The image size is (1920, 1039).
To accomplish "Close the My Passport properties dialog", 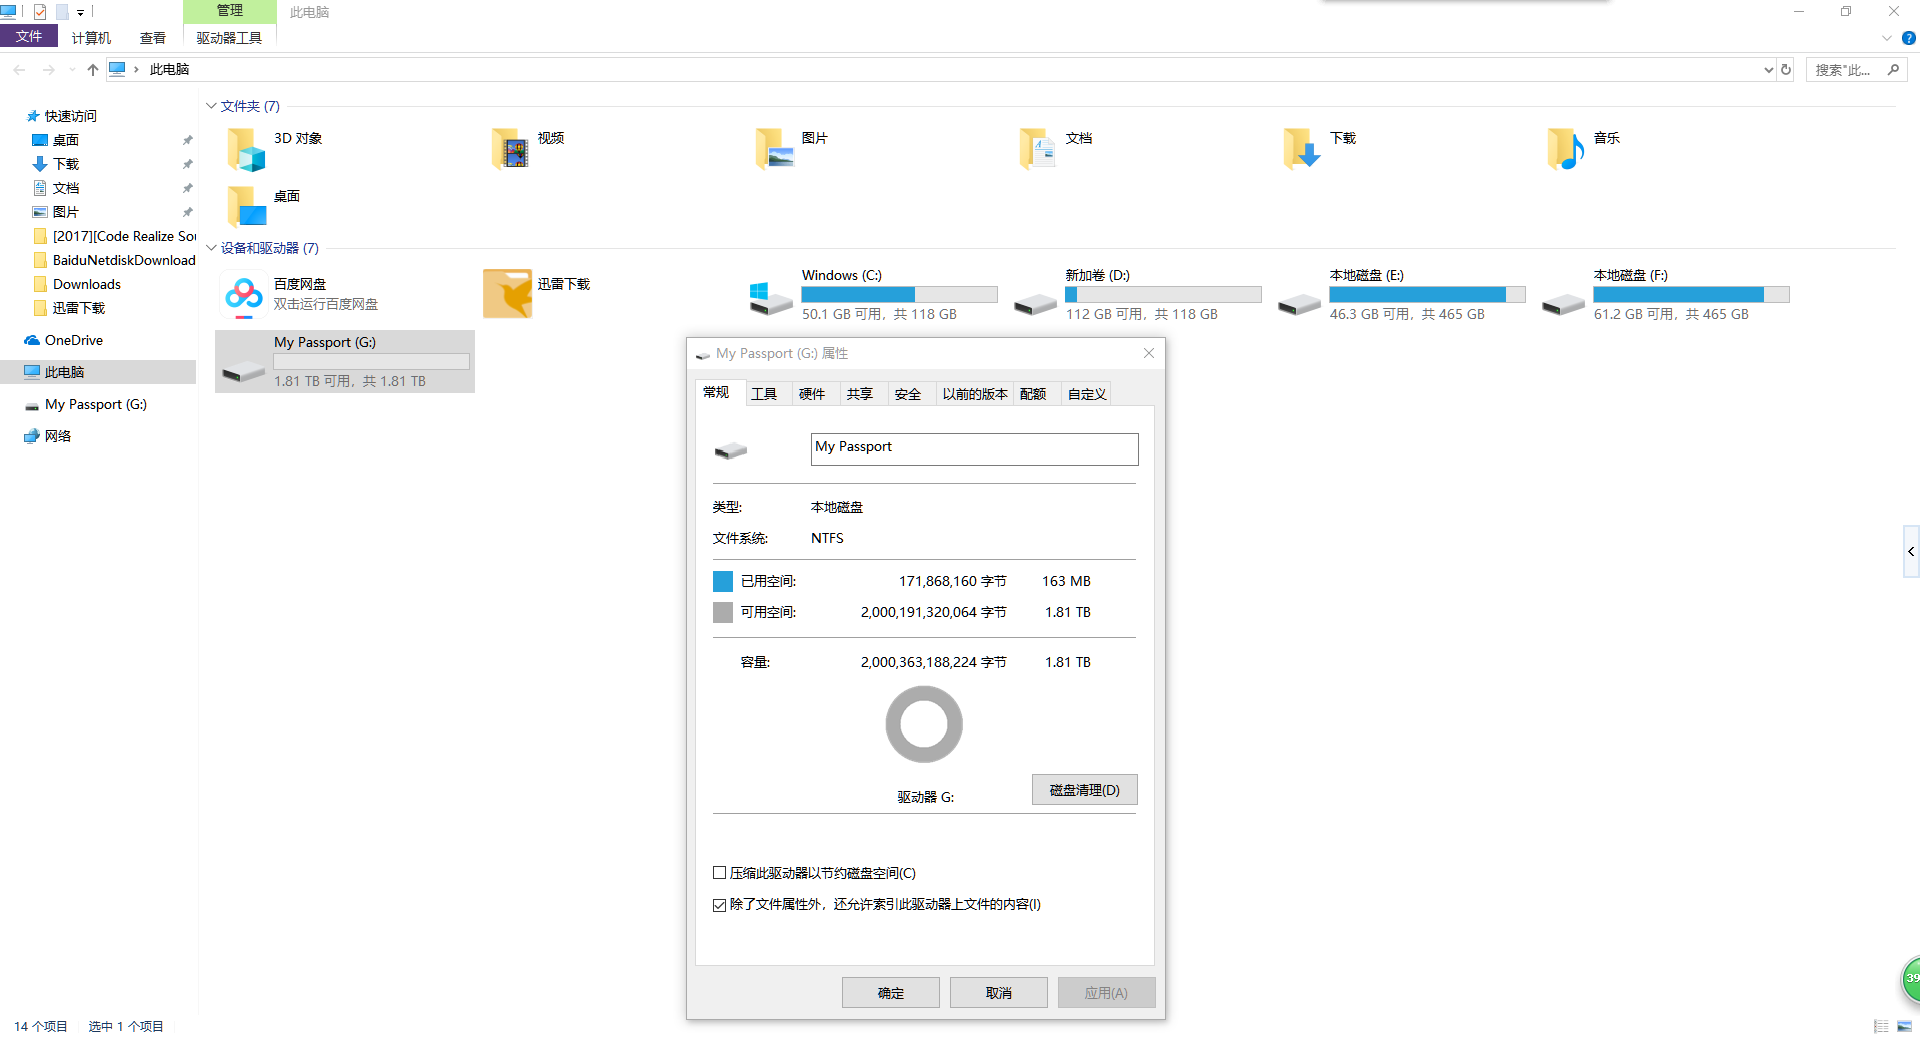I will 1149,353.
